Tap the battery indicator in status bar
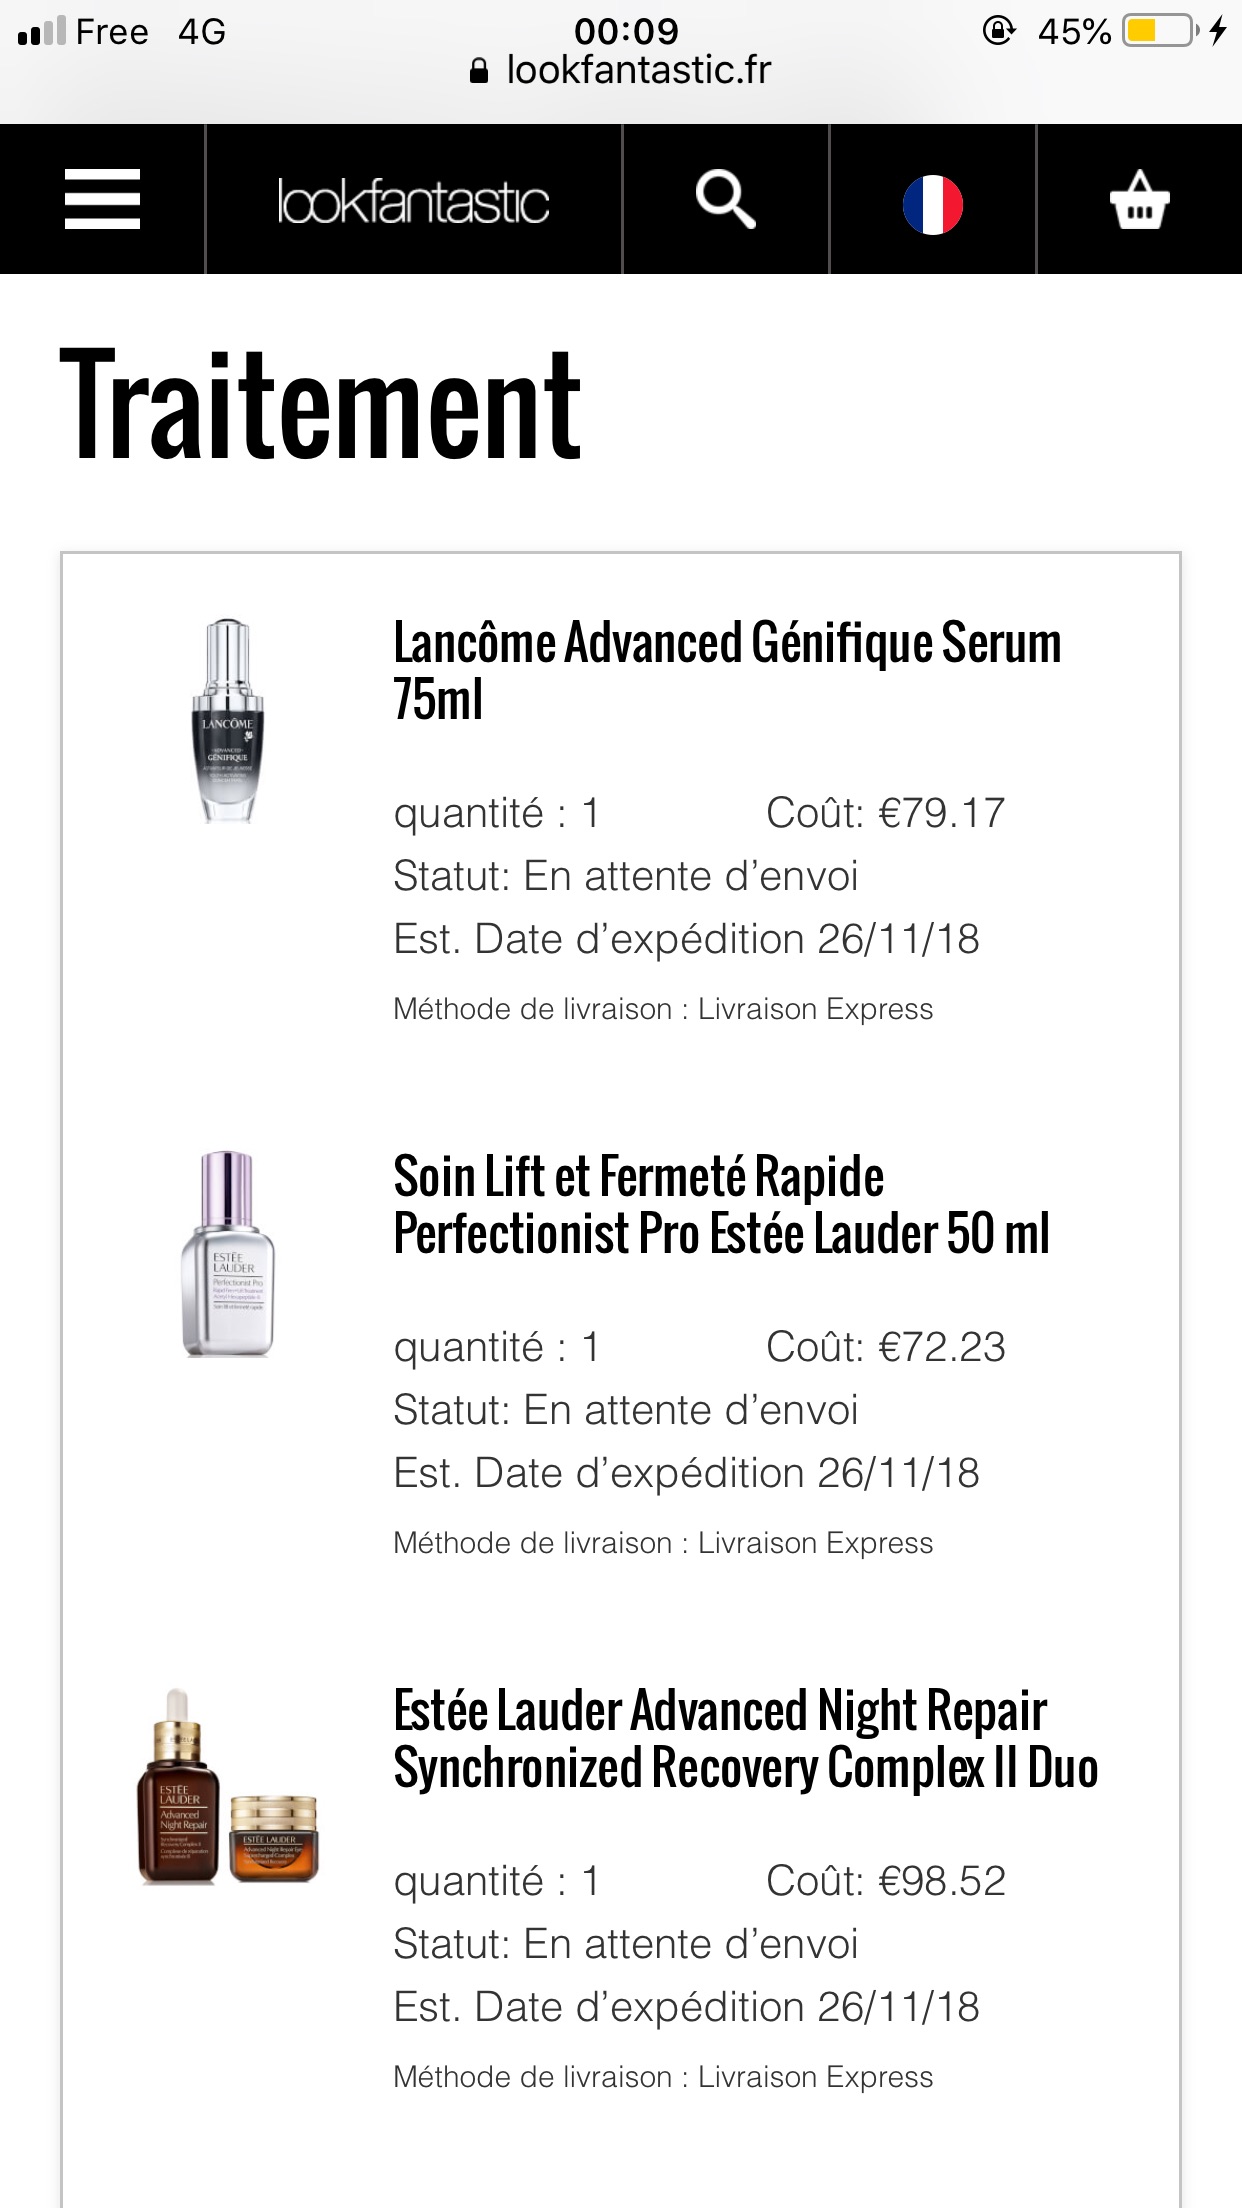Screen dimensions: 1242x2208 point(1161,31)
